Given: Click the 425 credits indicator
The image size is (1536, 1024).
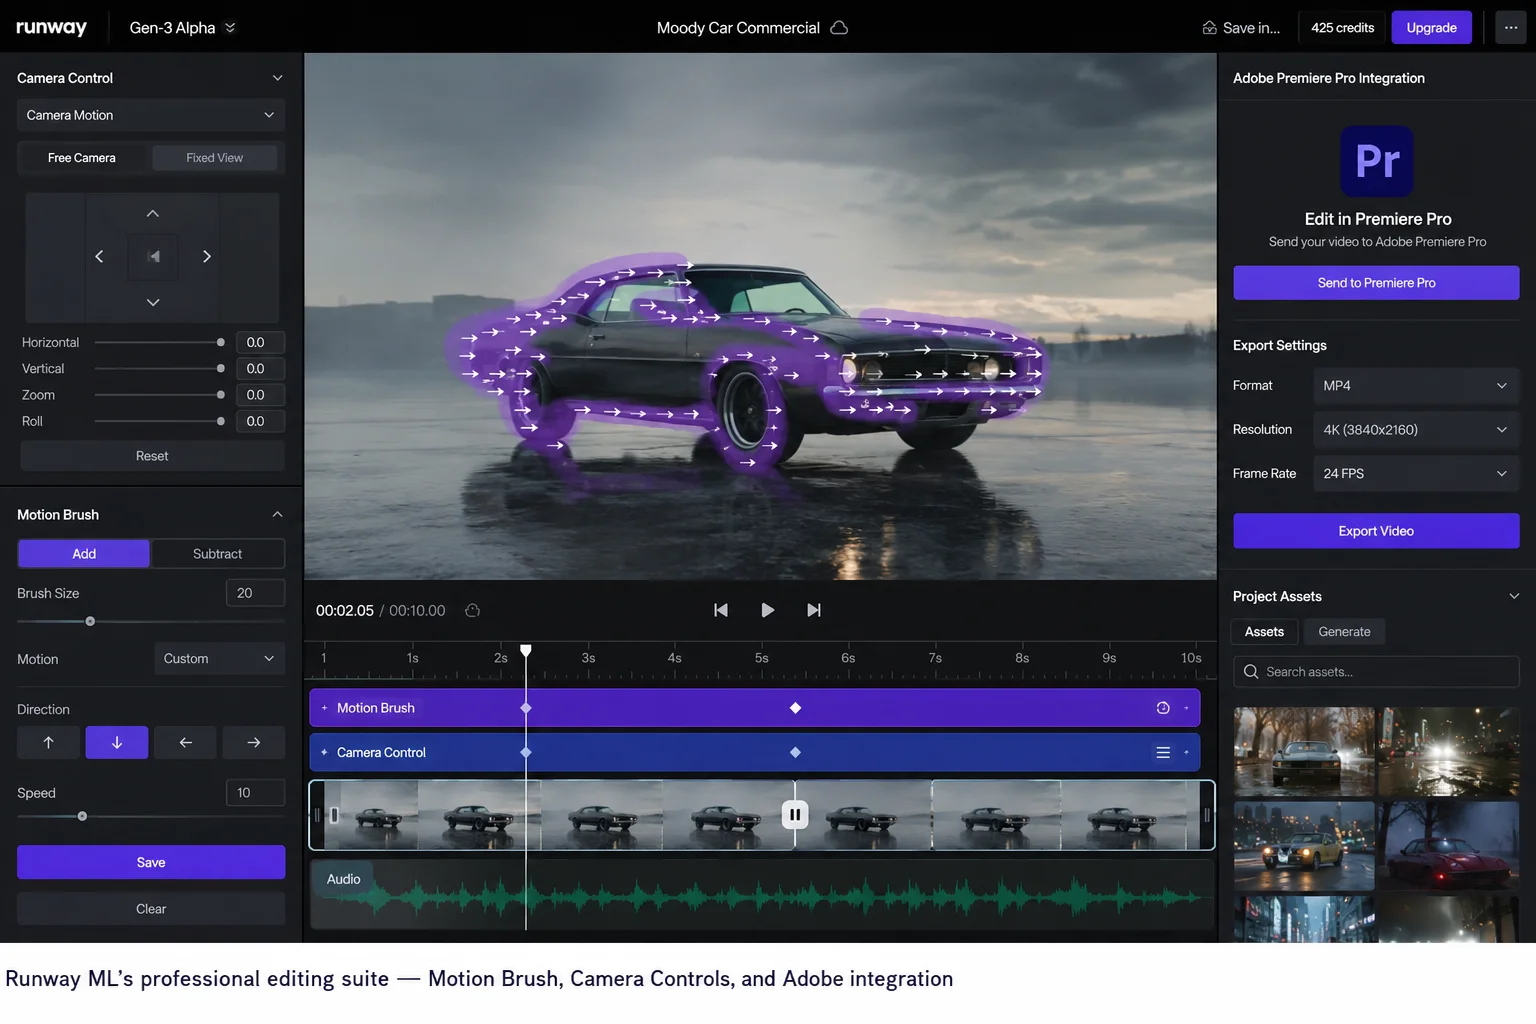Looking at the screenshot, I should (1342, 28).
